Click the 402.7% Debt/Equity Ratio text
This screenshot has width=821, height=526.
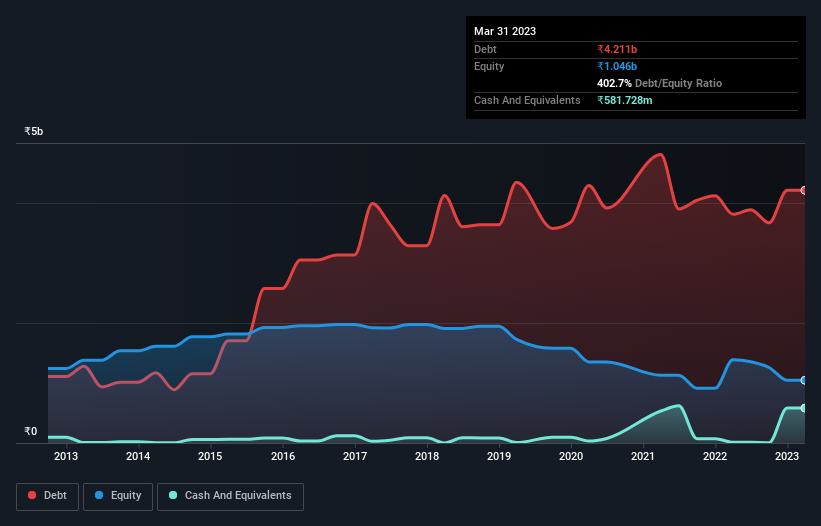(x=659, y=83)
